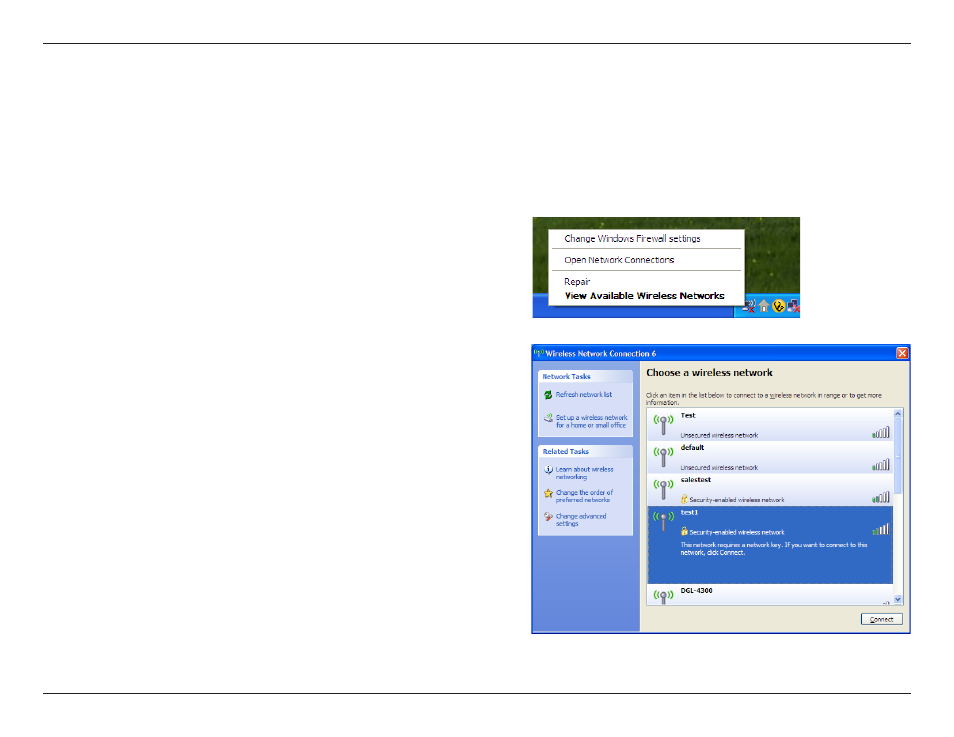Open Change the order of preferred networks
The width and height of the screenshot is (954, 737).
coord(584,496)
